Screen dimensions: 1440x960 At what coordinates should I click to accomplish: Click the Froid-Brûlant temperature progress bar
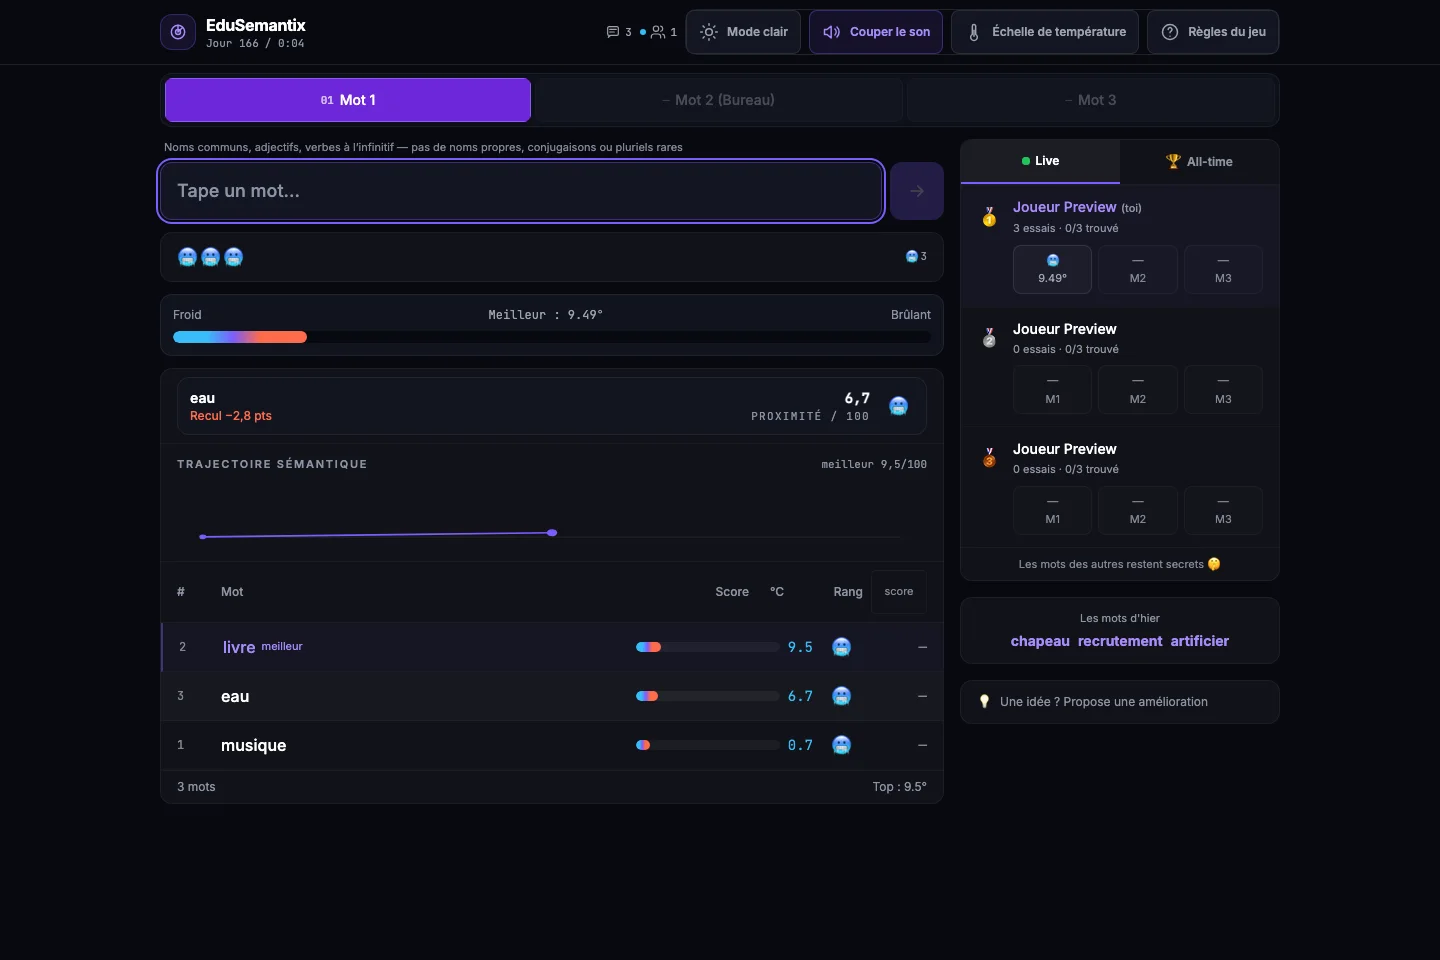pos(552,337)
